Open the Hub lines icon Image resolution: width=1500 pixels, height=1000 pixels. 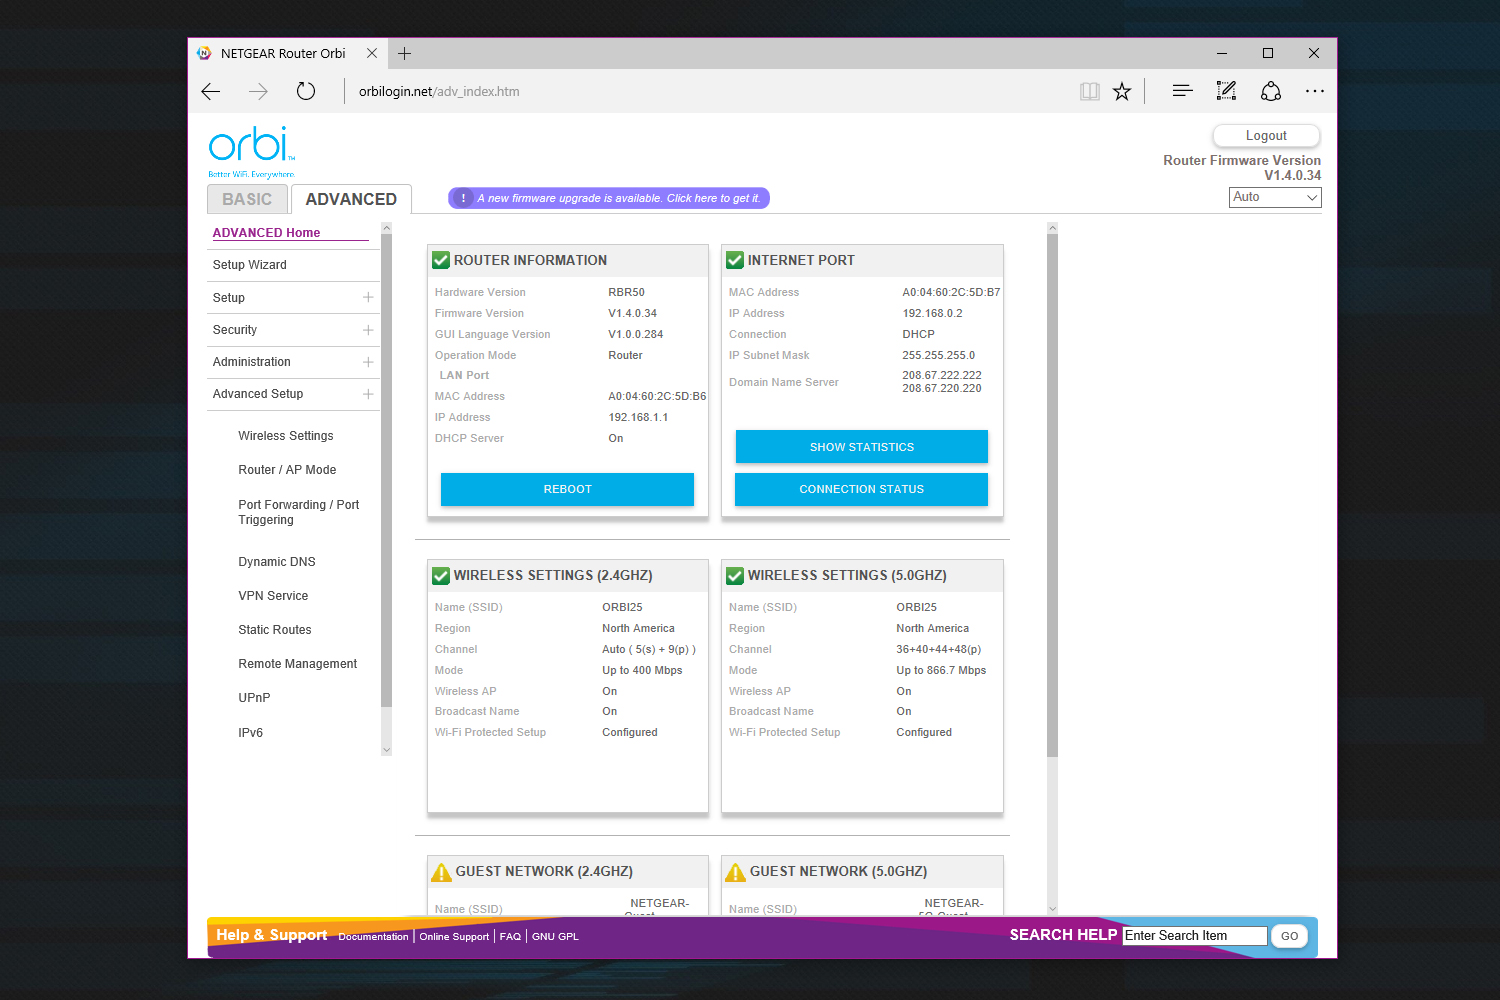coord(1182,91)
